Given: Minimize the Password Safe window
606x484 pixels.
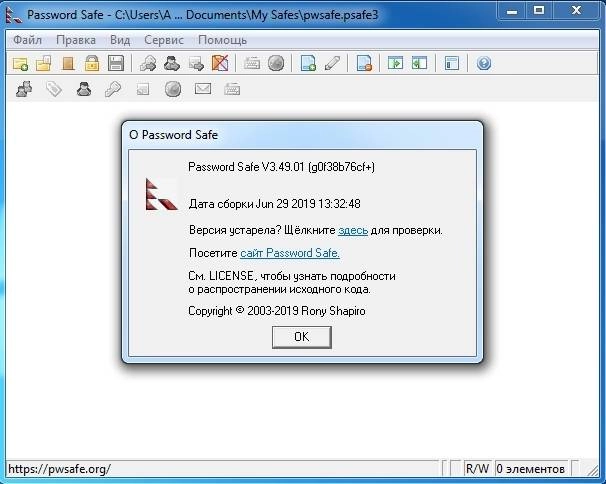Looking at the screenshot, I should coord(512,11).
